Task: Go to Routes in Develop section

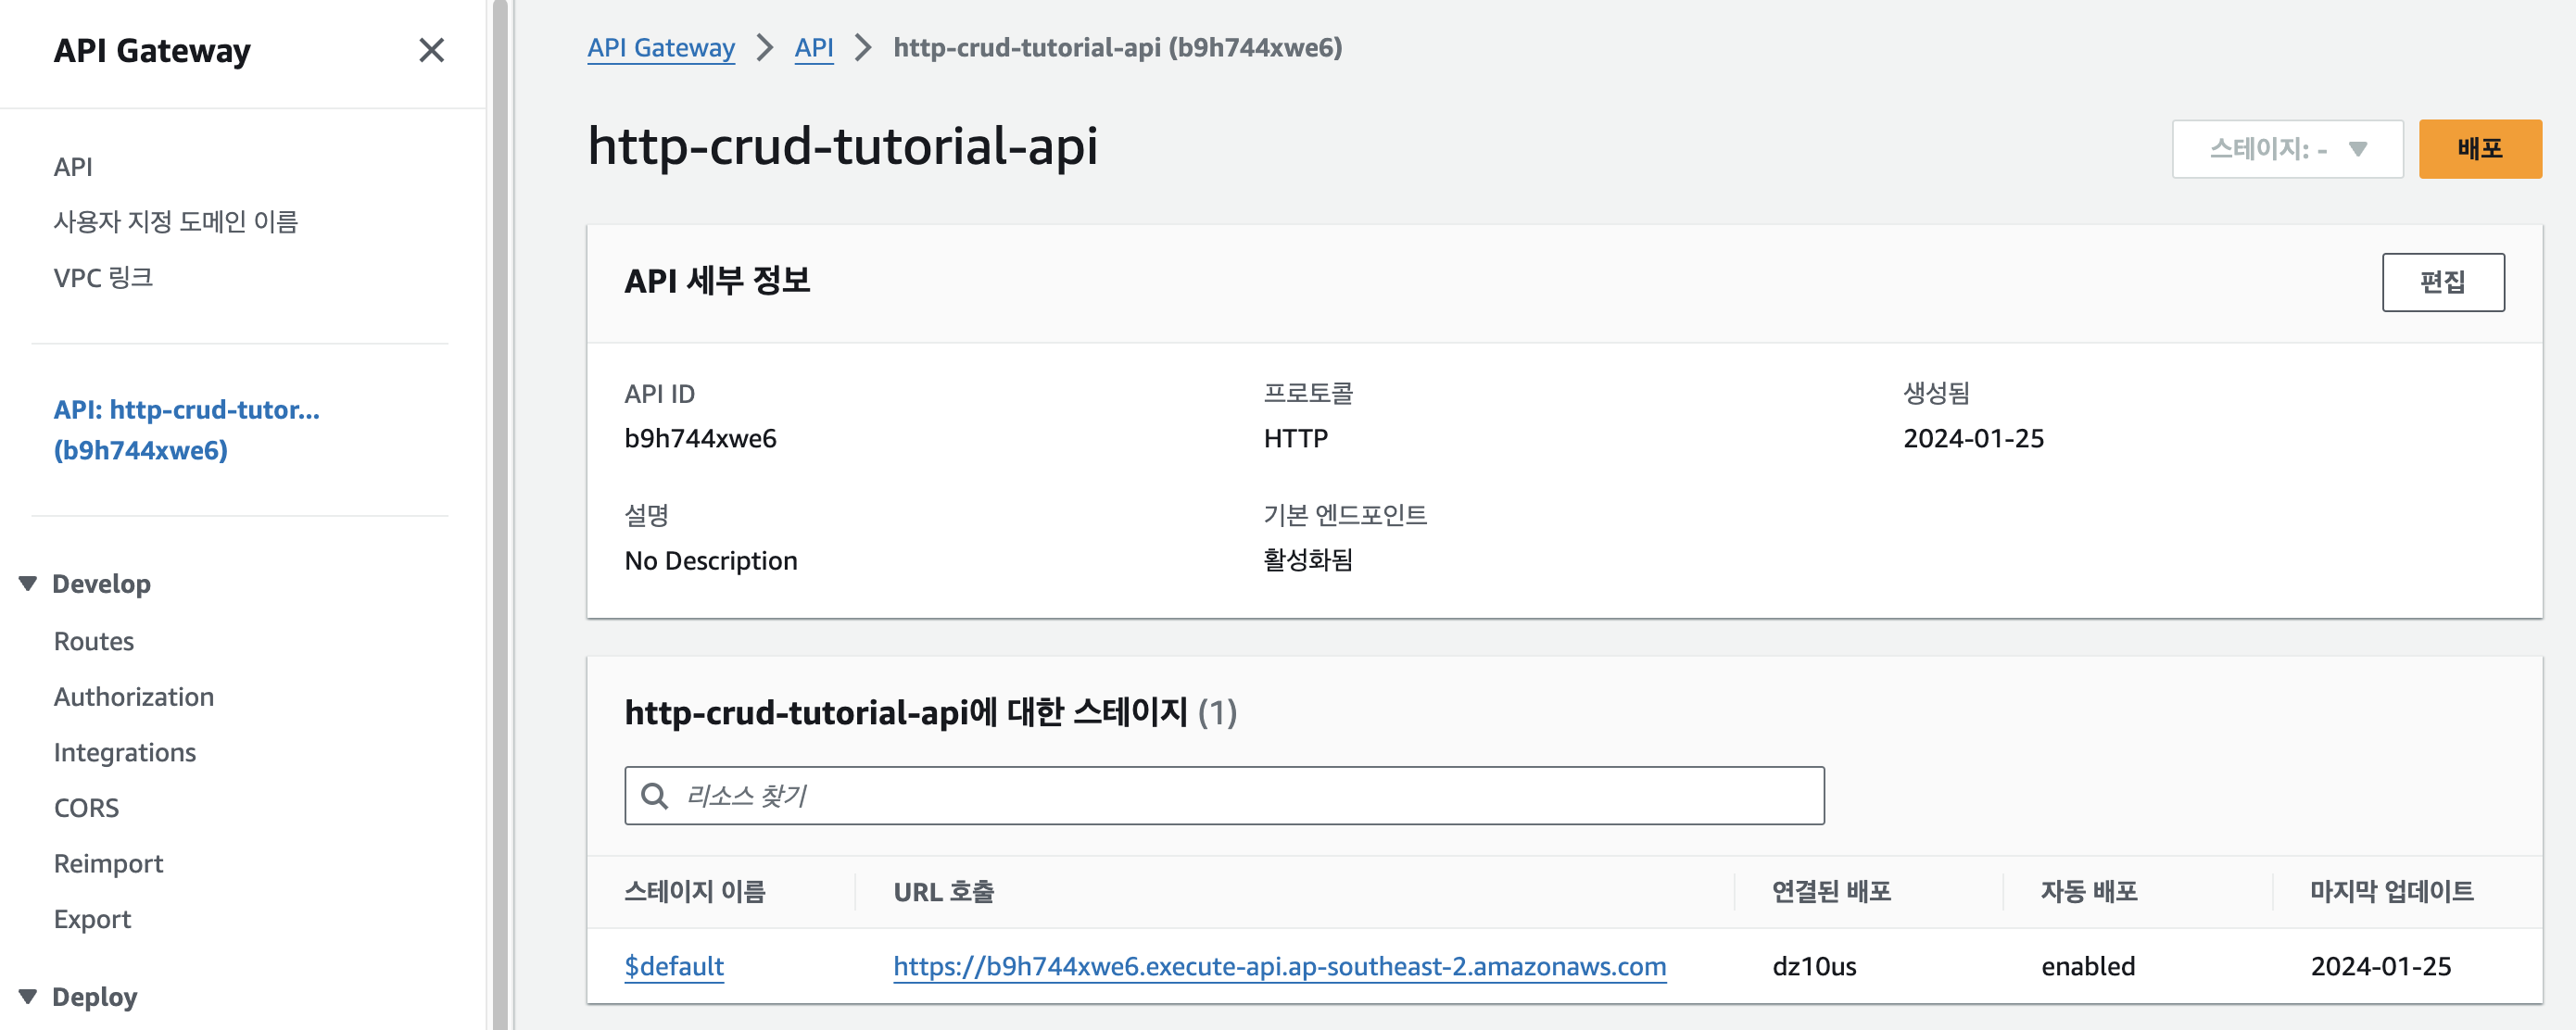Action: 94,641
